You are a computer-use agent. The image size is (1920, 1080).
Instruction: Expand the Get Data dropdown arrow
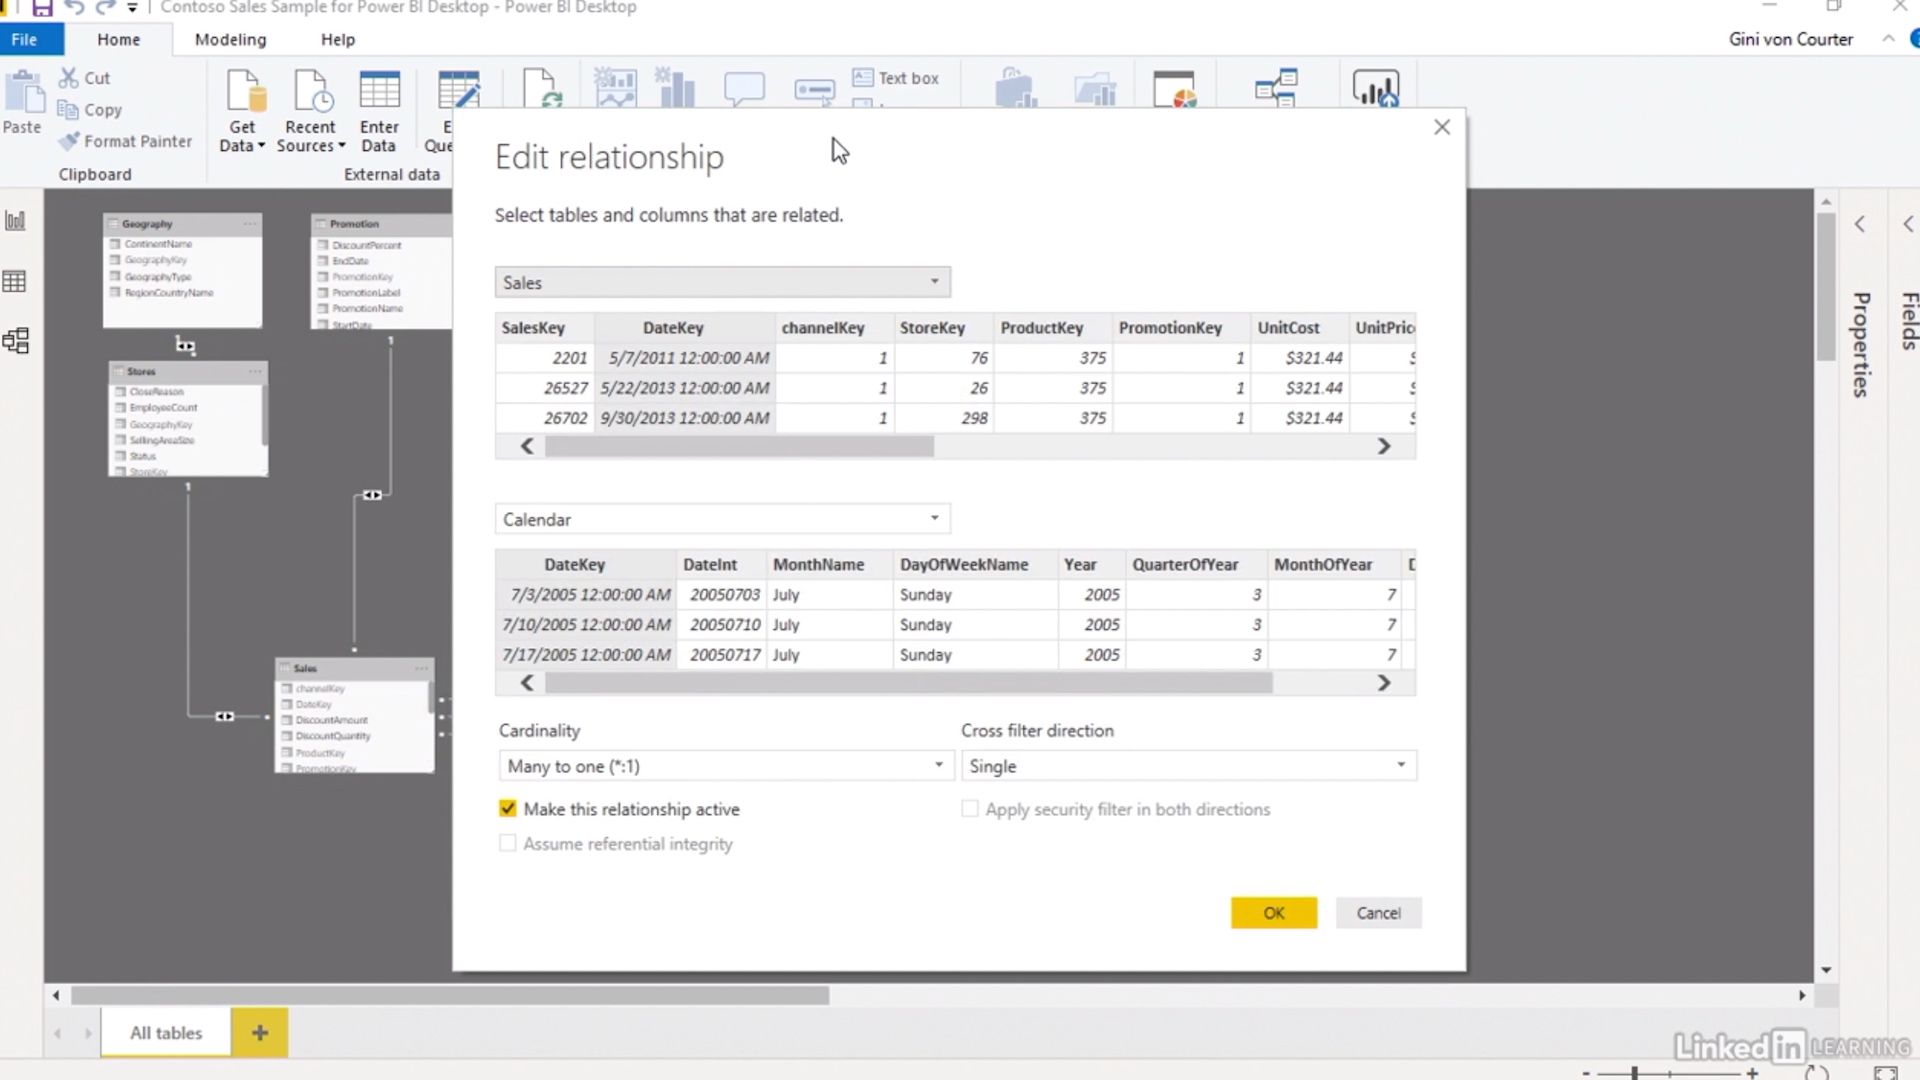[261, 146]
